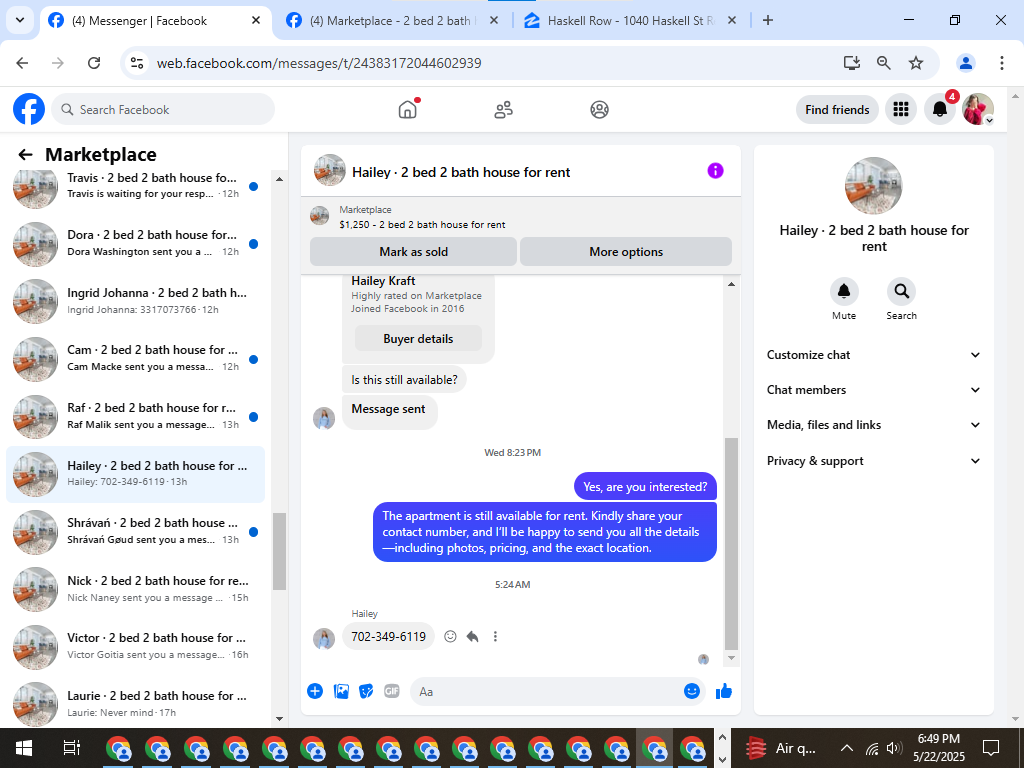Open the Windows Start menu
Viewport: 1024px width, 768px height.
click(x=24, y=748)
